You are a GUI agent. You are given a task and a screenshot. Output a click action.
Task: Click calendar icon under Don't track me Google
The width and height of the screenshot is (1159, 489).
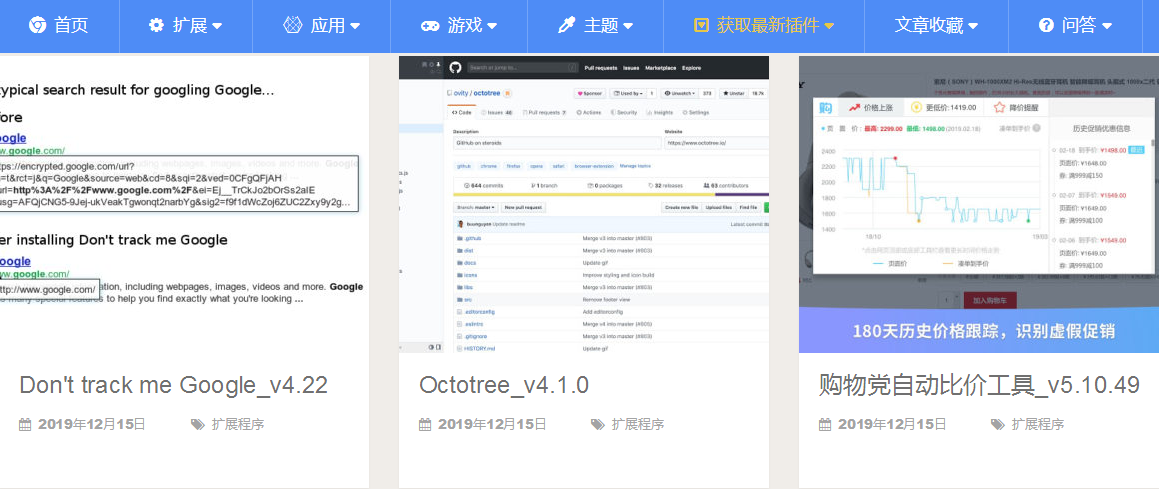coord(25,425)
